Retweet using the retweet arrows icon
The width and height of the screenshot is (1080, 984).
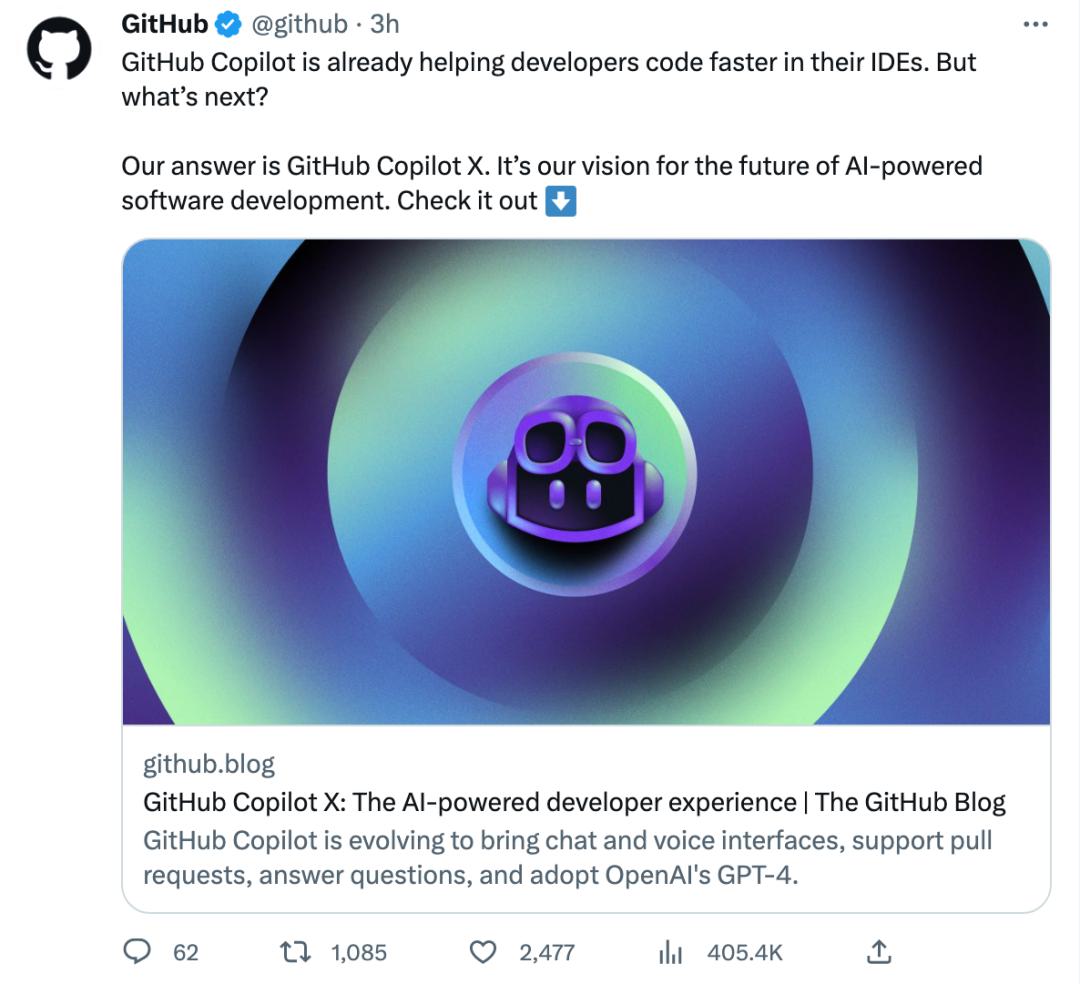pos(295,952)
